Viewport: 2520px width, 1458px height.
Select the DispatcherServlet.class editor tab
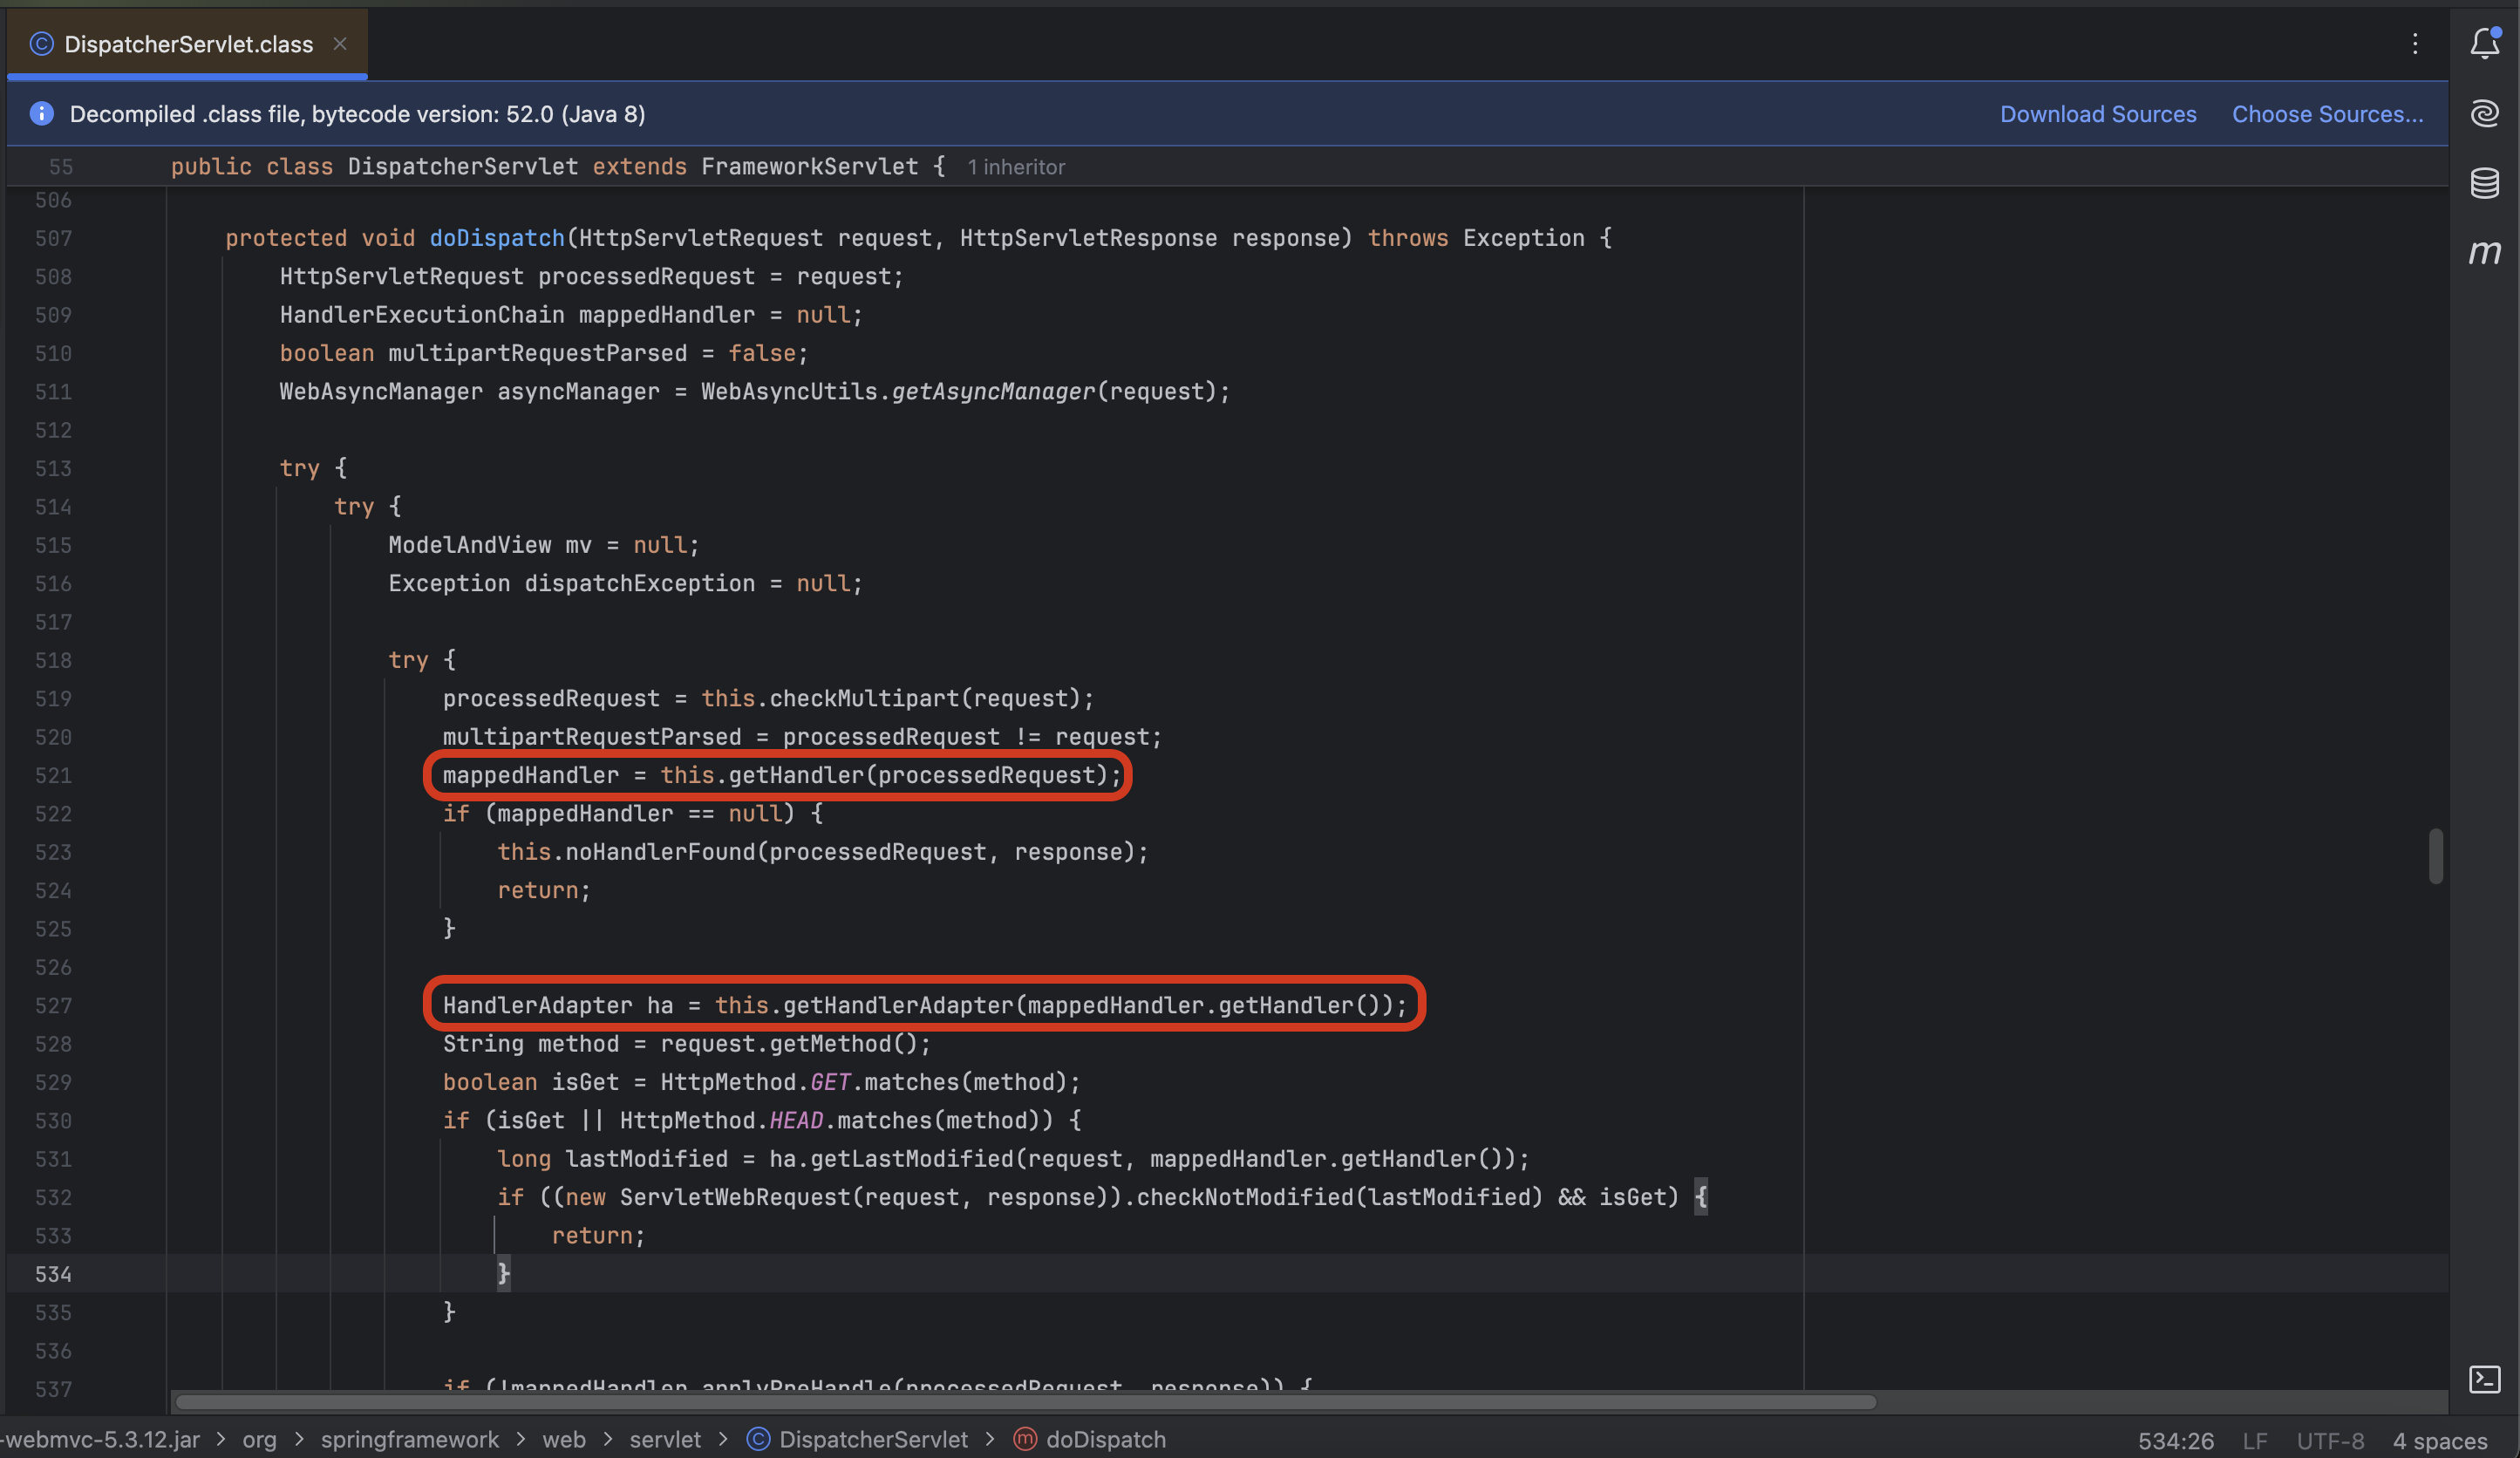[188, 44]
